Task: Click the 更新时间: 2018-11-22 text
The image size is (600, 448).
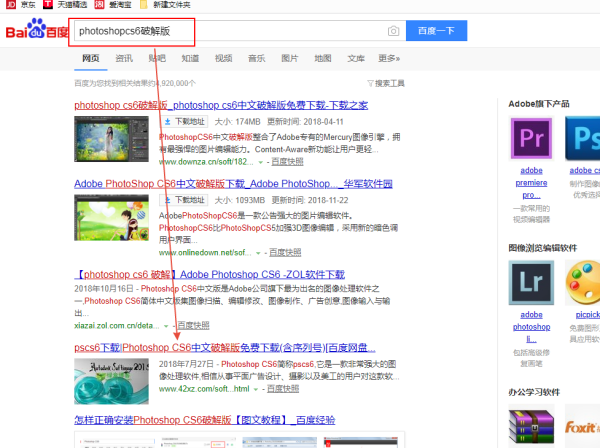Action: click(x=310, y=200)
